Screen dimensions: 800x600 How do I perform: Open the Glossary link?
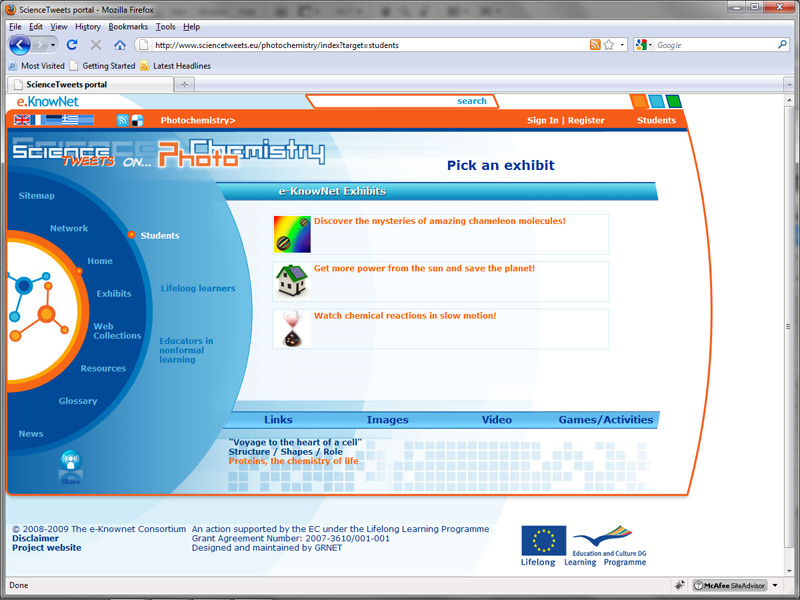point(78,401)
